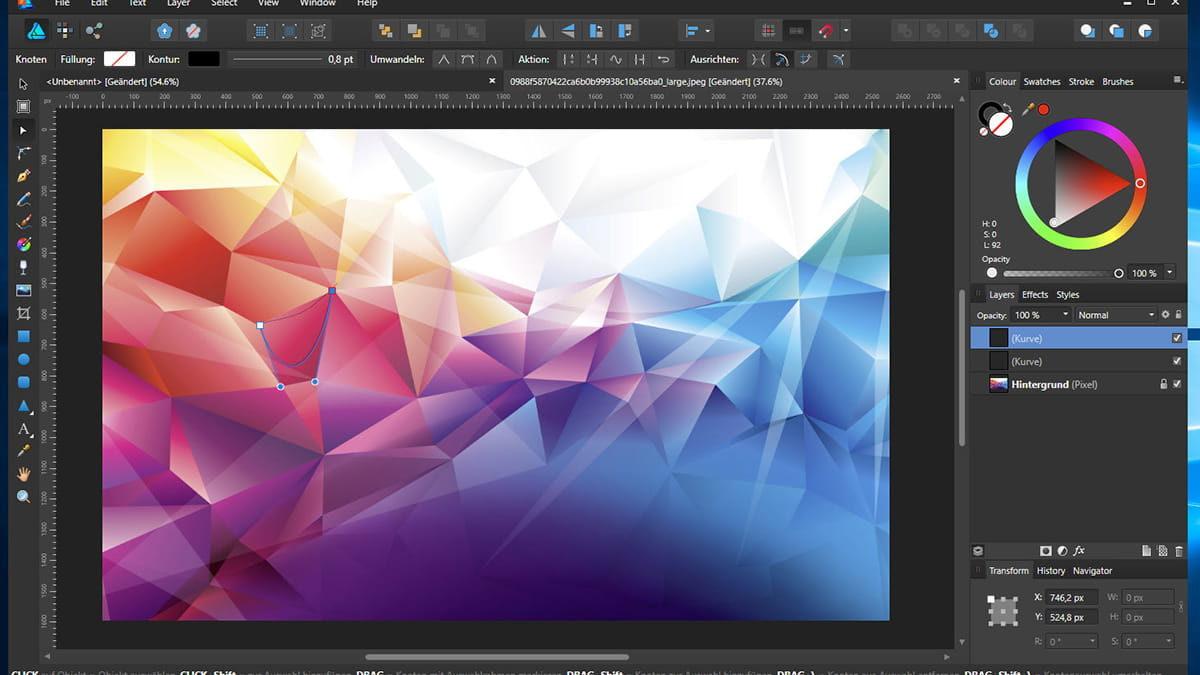Toggle visibility of the Hintergrund layer
The width and height of the screenshot is (1200, 675).
[1177, 384]
